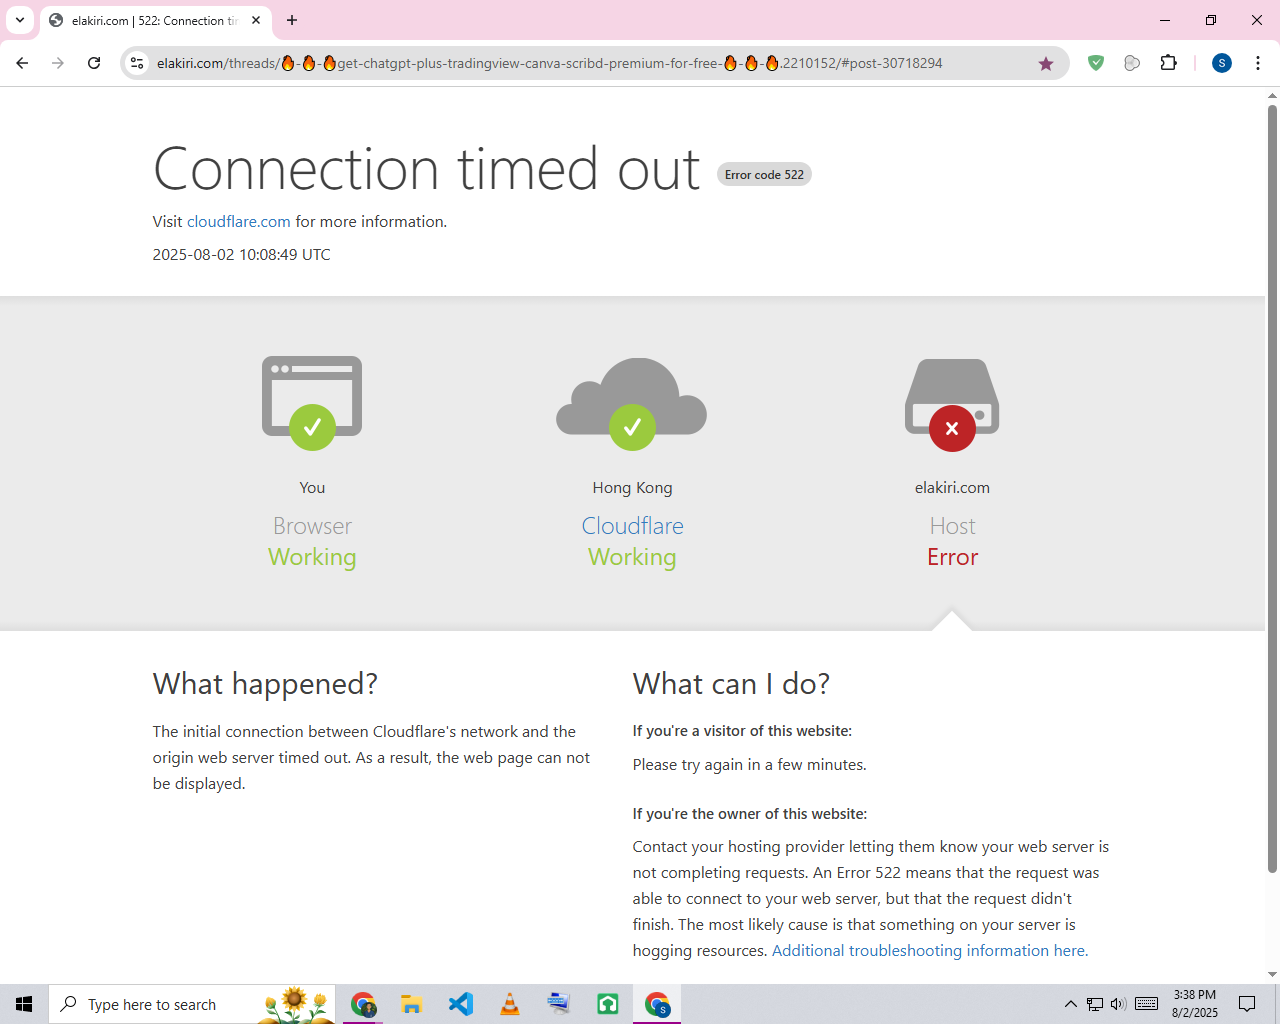Open File Explorer from taskbar

coord(411,1004)
